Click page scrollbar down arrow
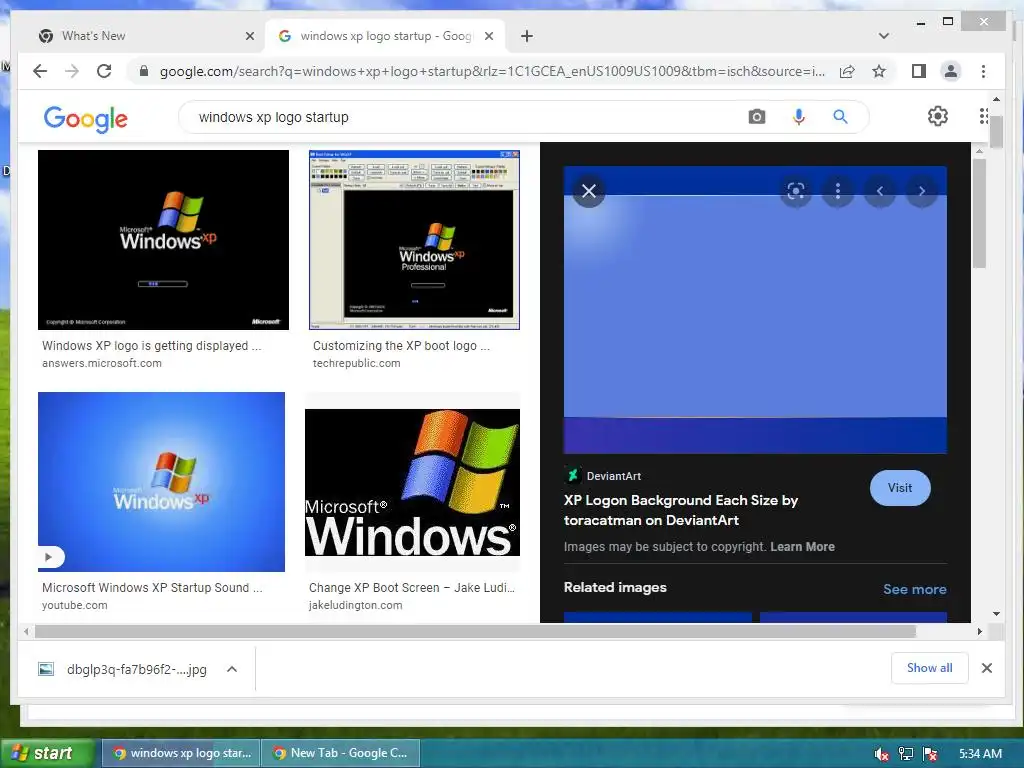The width and height of the screenshot is (1024, 768). pyautogui.click(x=996, y=614)
